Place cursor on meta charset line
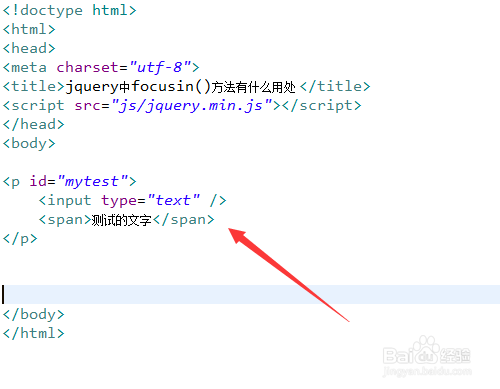Viewport: 500px width, 389px height. (x=101, y=67)
